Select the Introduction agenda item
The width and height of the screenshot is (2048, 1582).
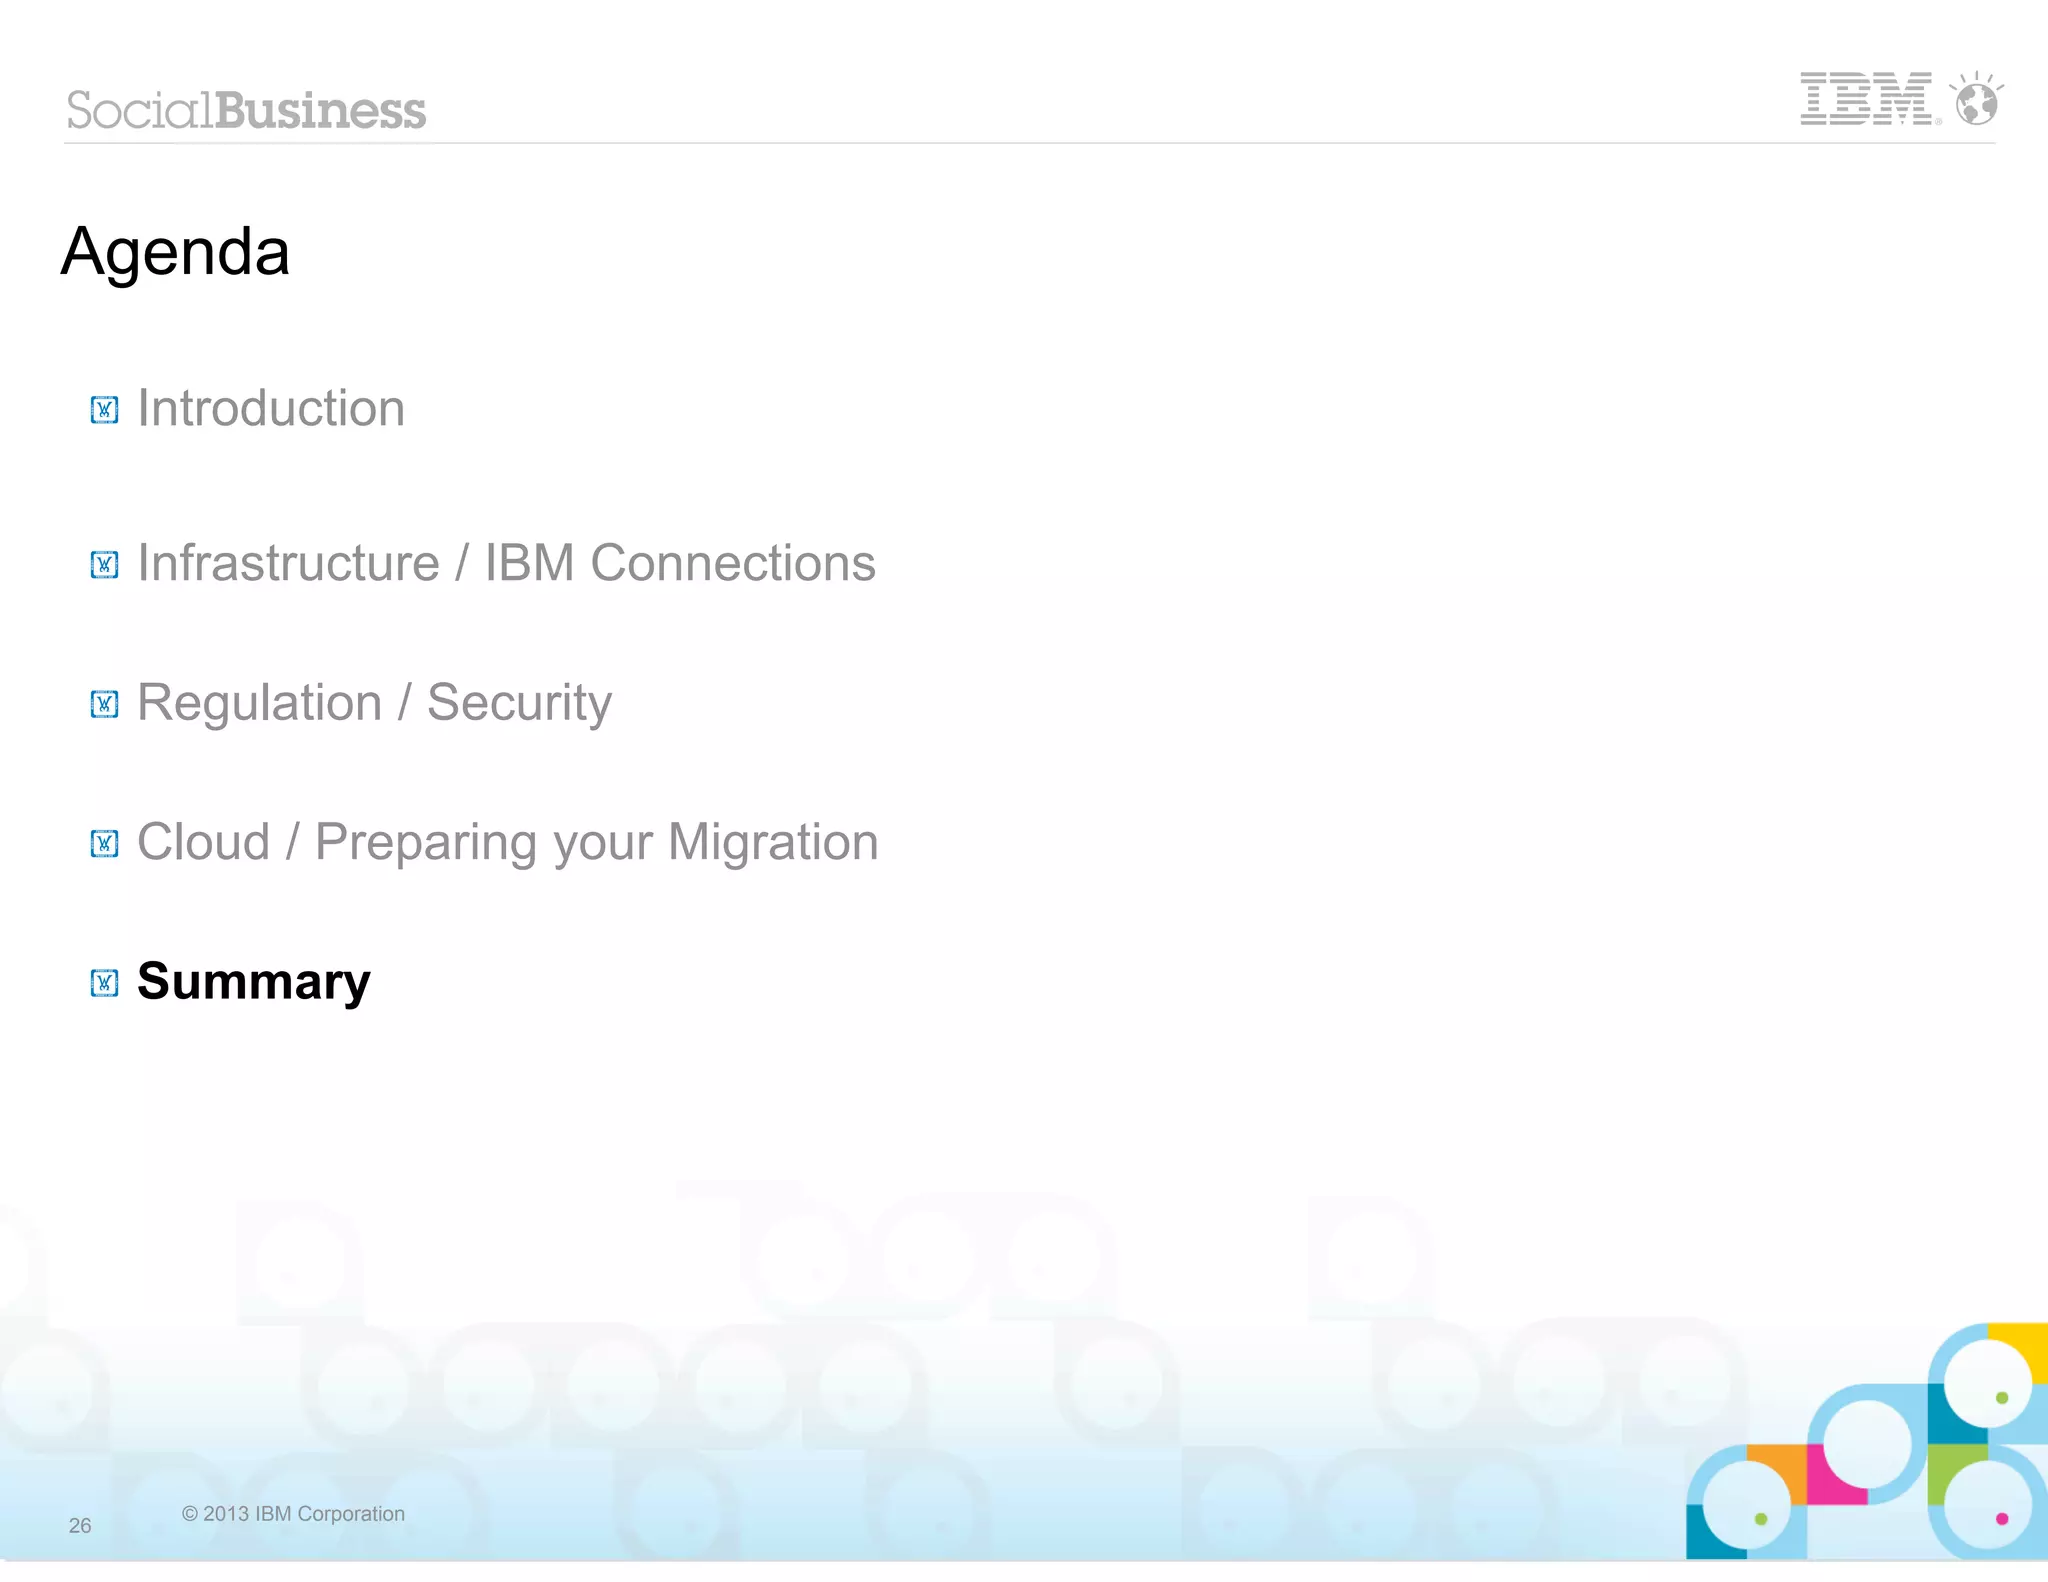click(x=271, y=408)
